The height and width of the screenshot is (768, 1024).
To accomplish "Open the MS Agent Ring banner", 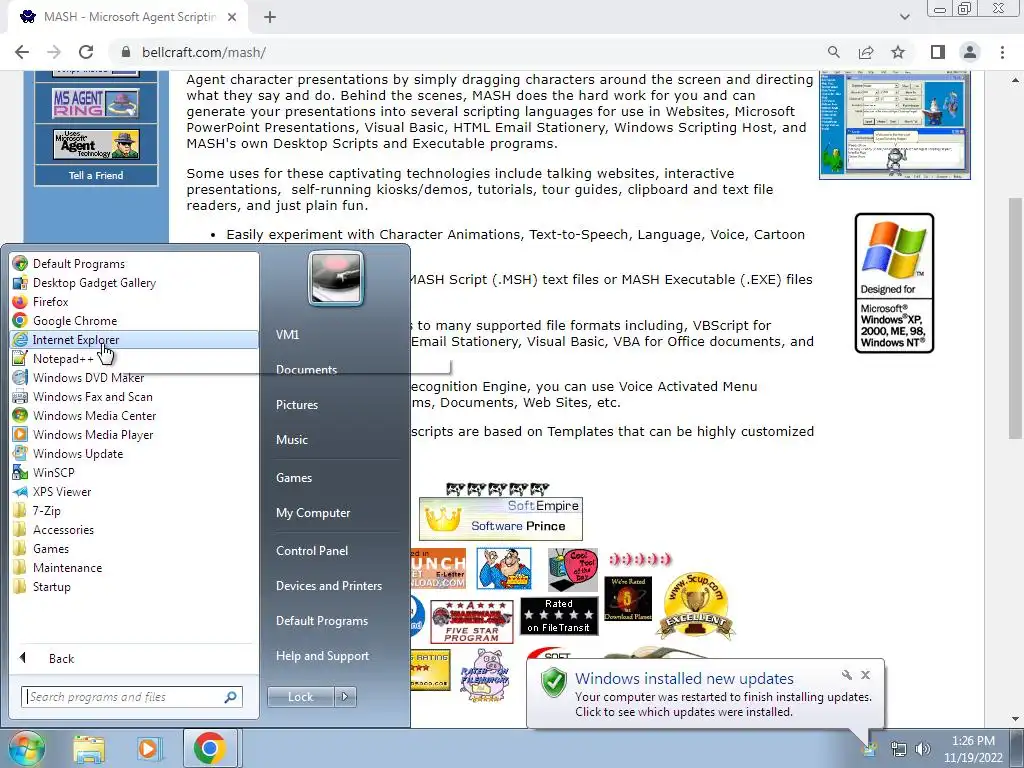I will click(96, 103).
